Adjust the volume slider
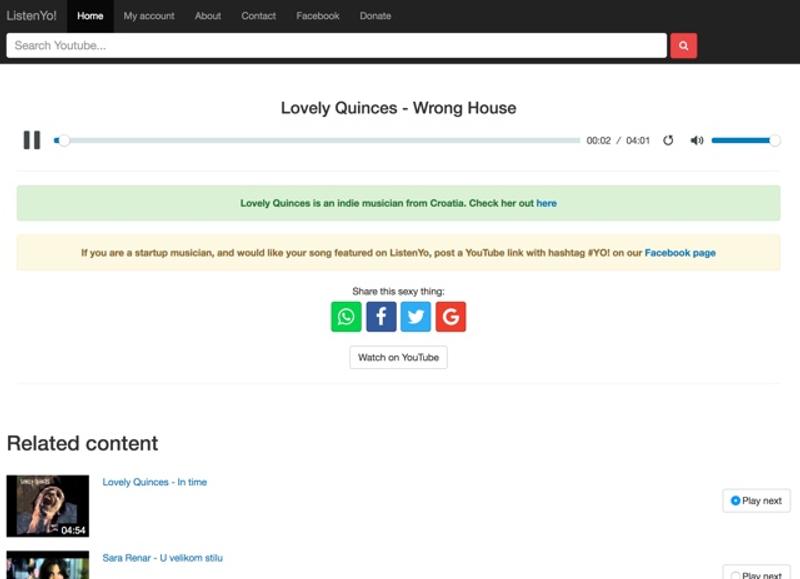This screenshot has width=800, height=579. pos(745,141)
